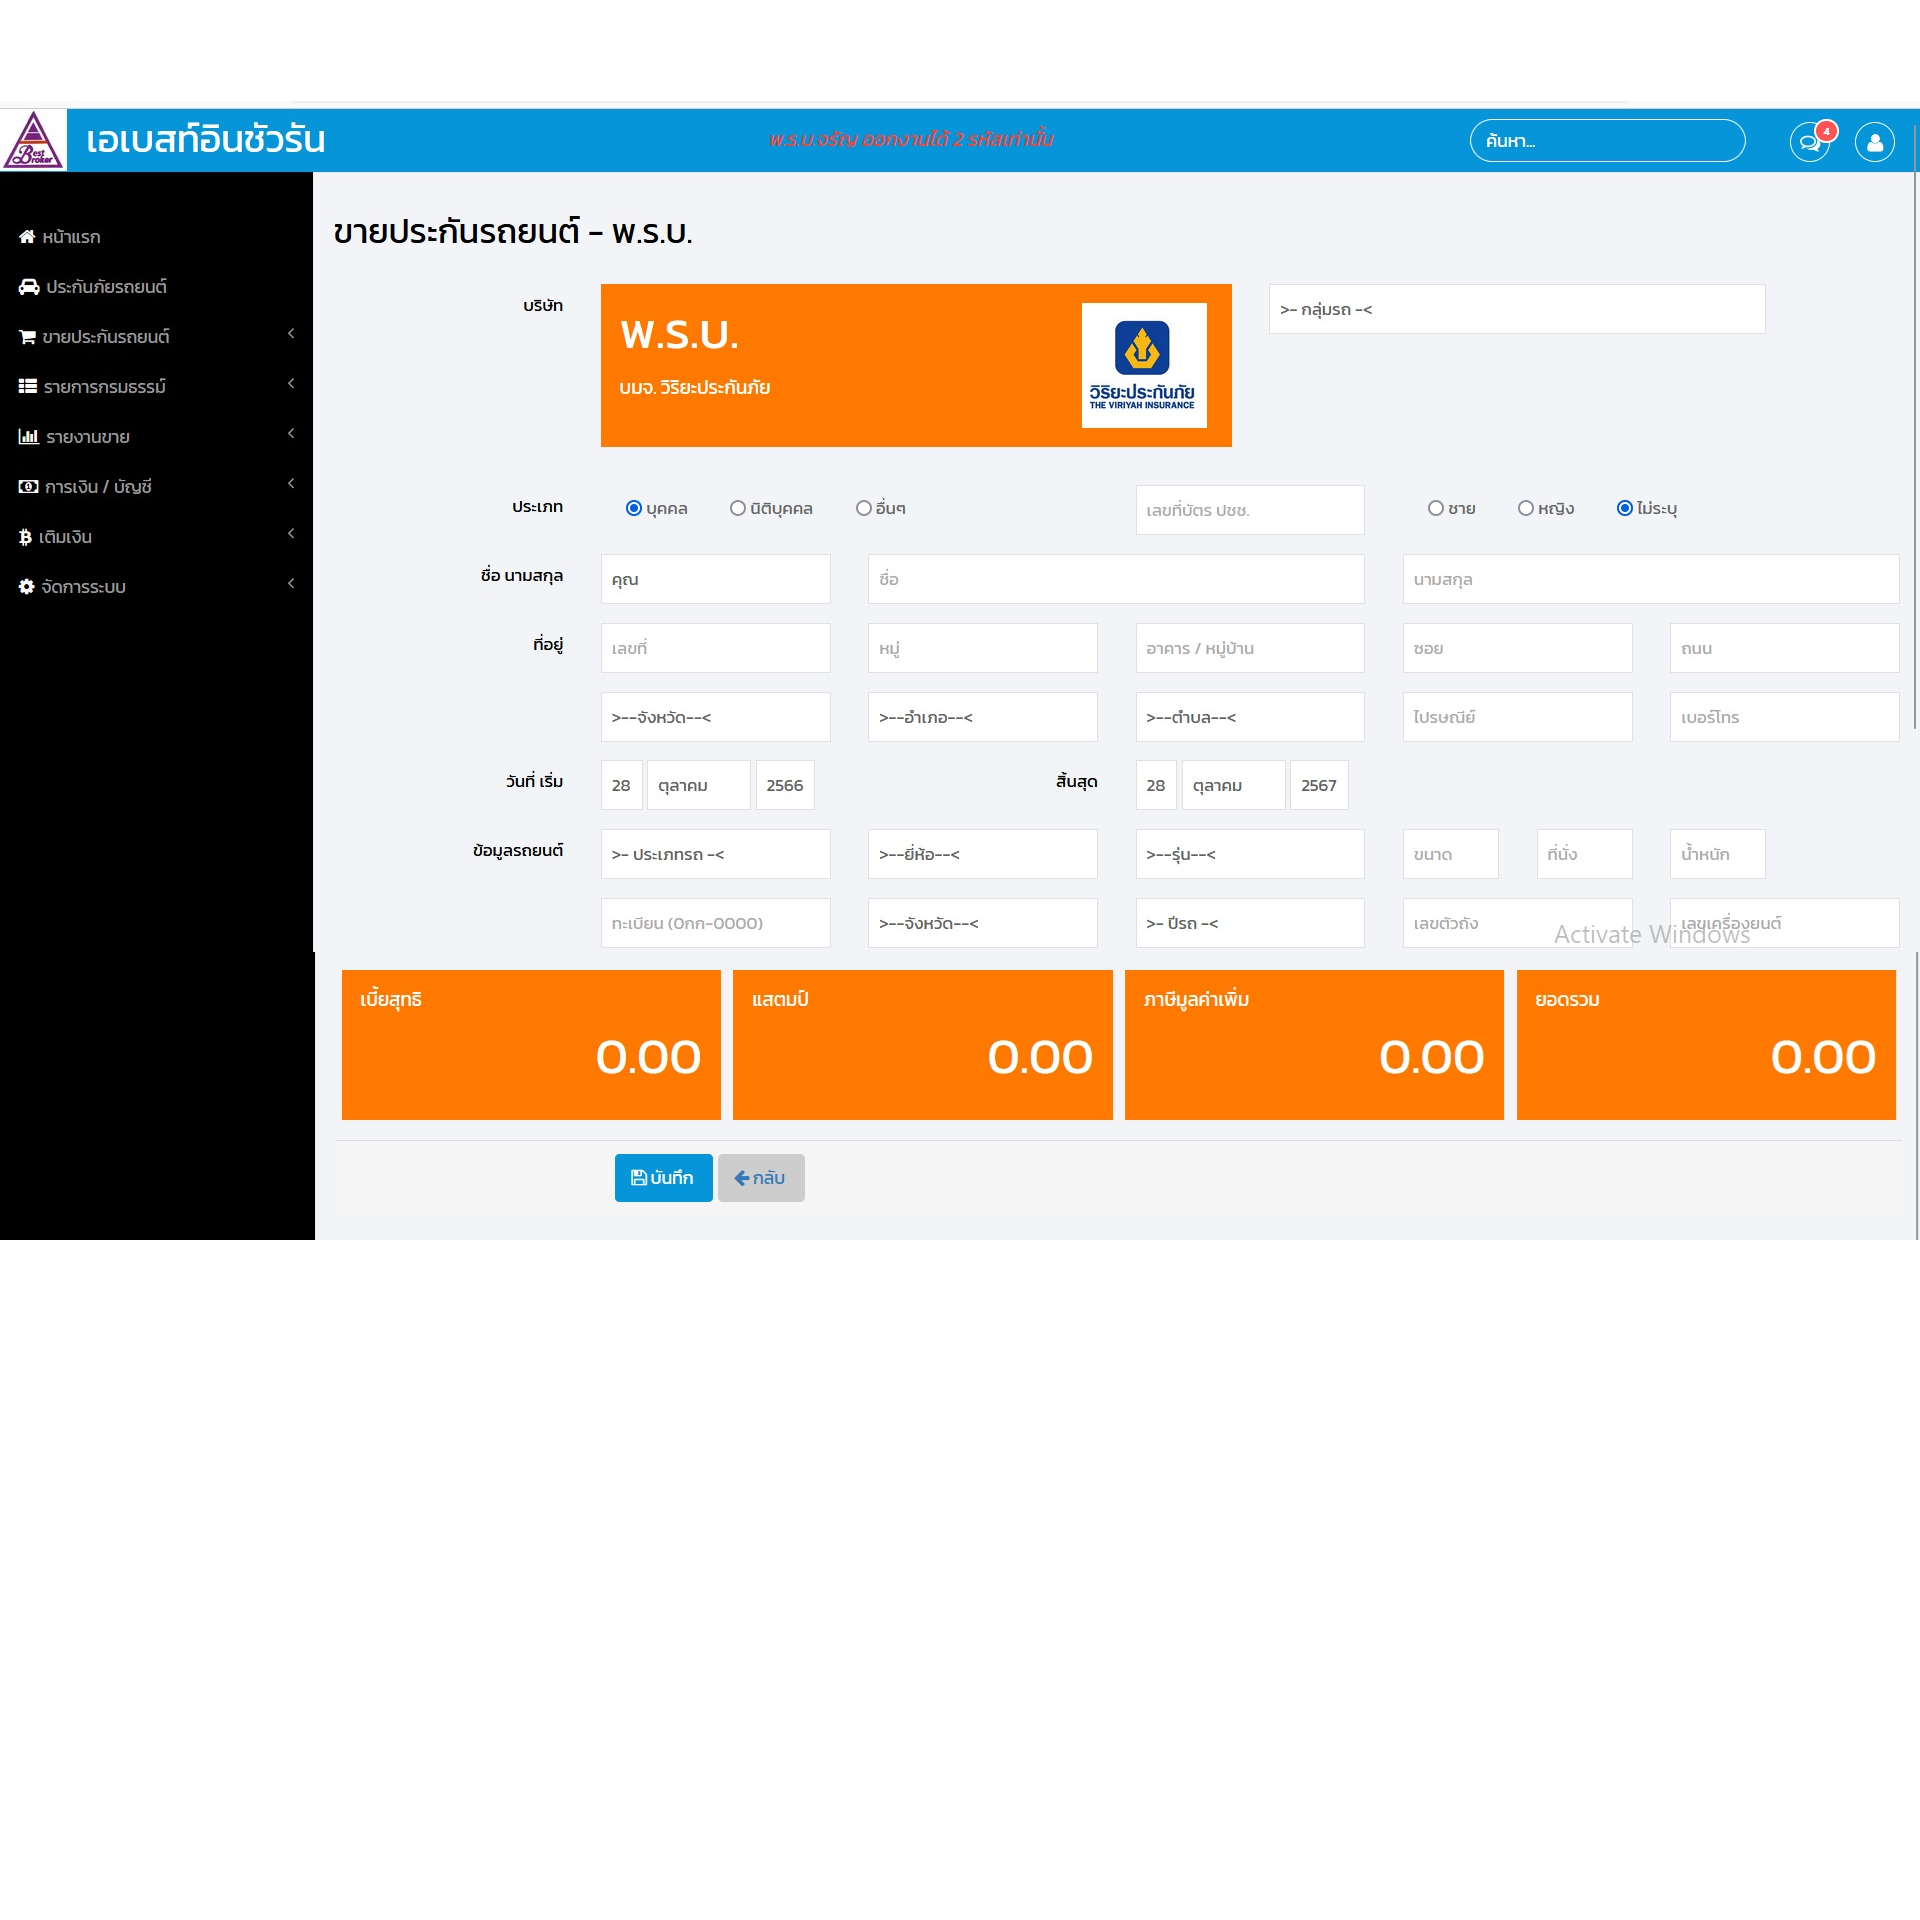This screenshot has width=1920, height=1920.
Task: Select the นิติบุคคล radio button
Action: coord(738,508)
